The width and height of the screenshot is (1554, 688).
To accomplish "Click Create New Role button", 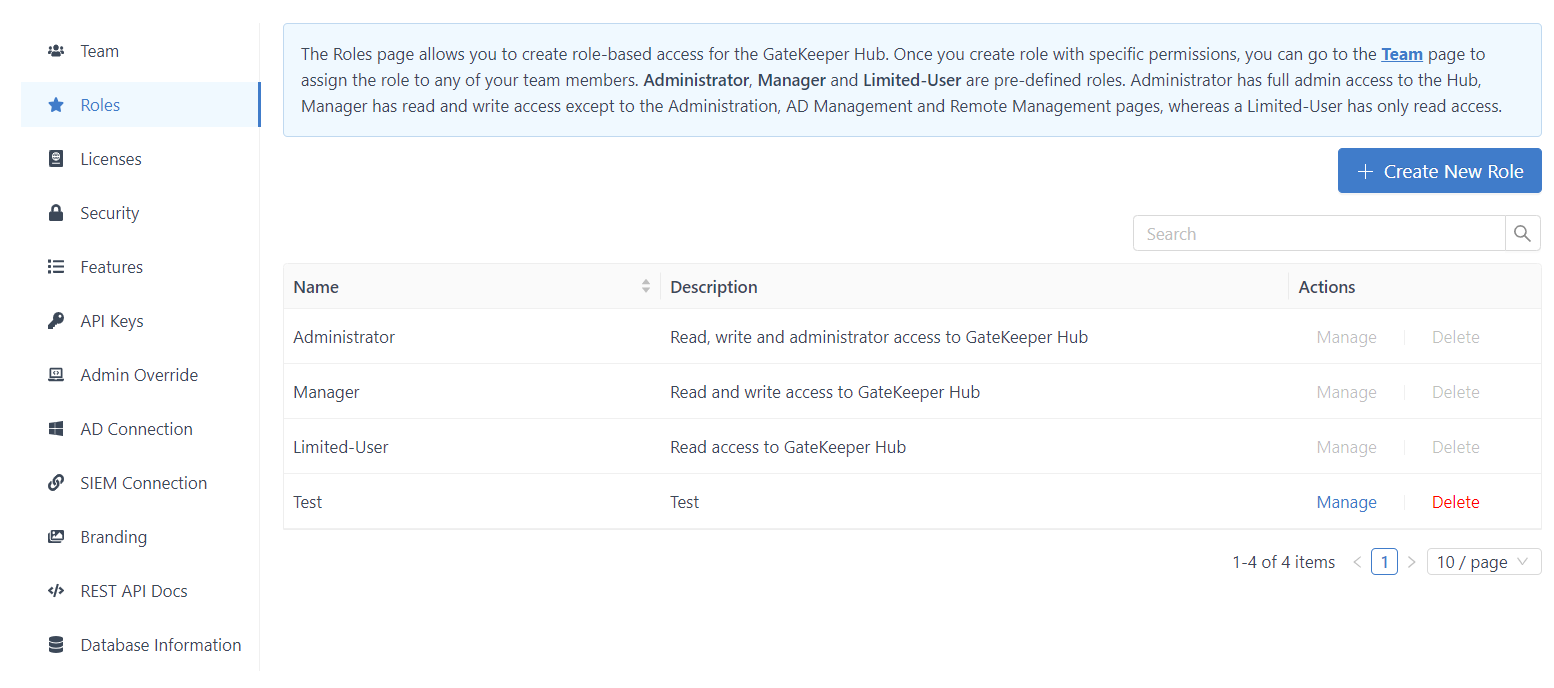I will (x=1439, y=171).
